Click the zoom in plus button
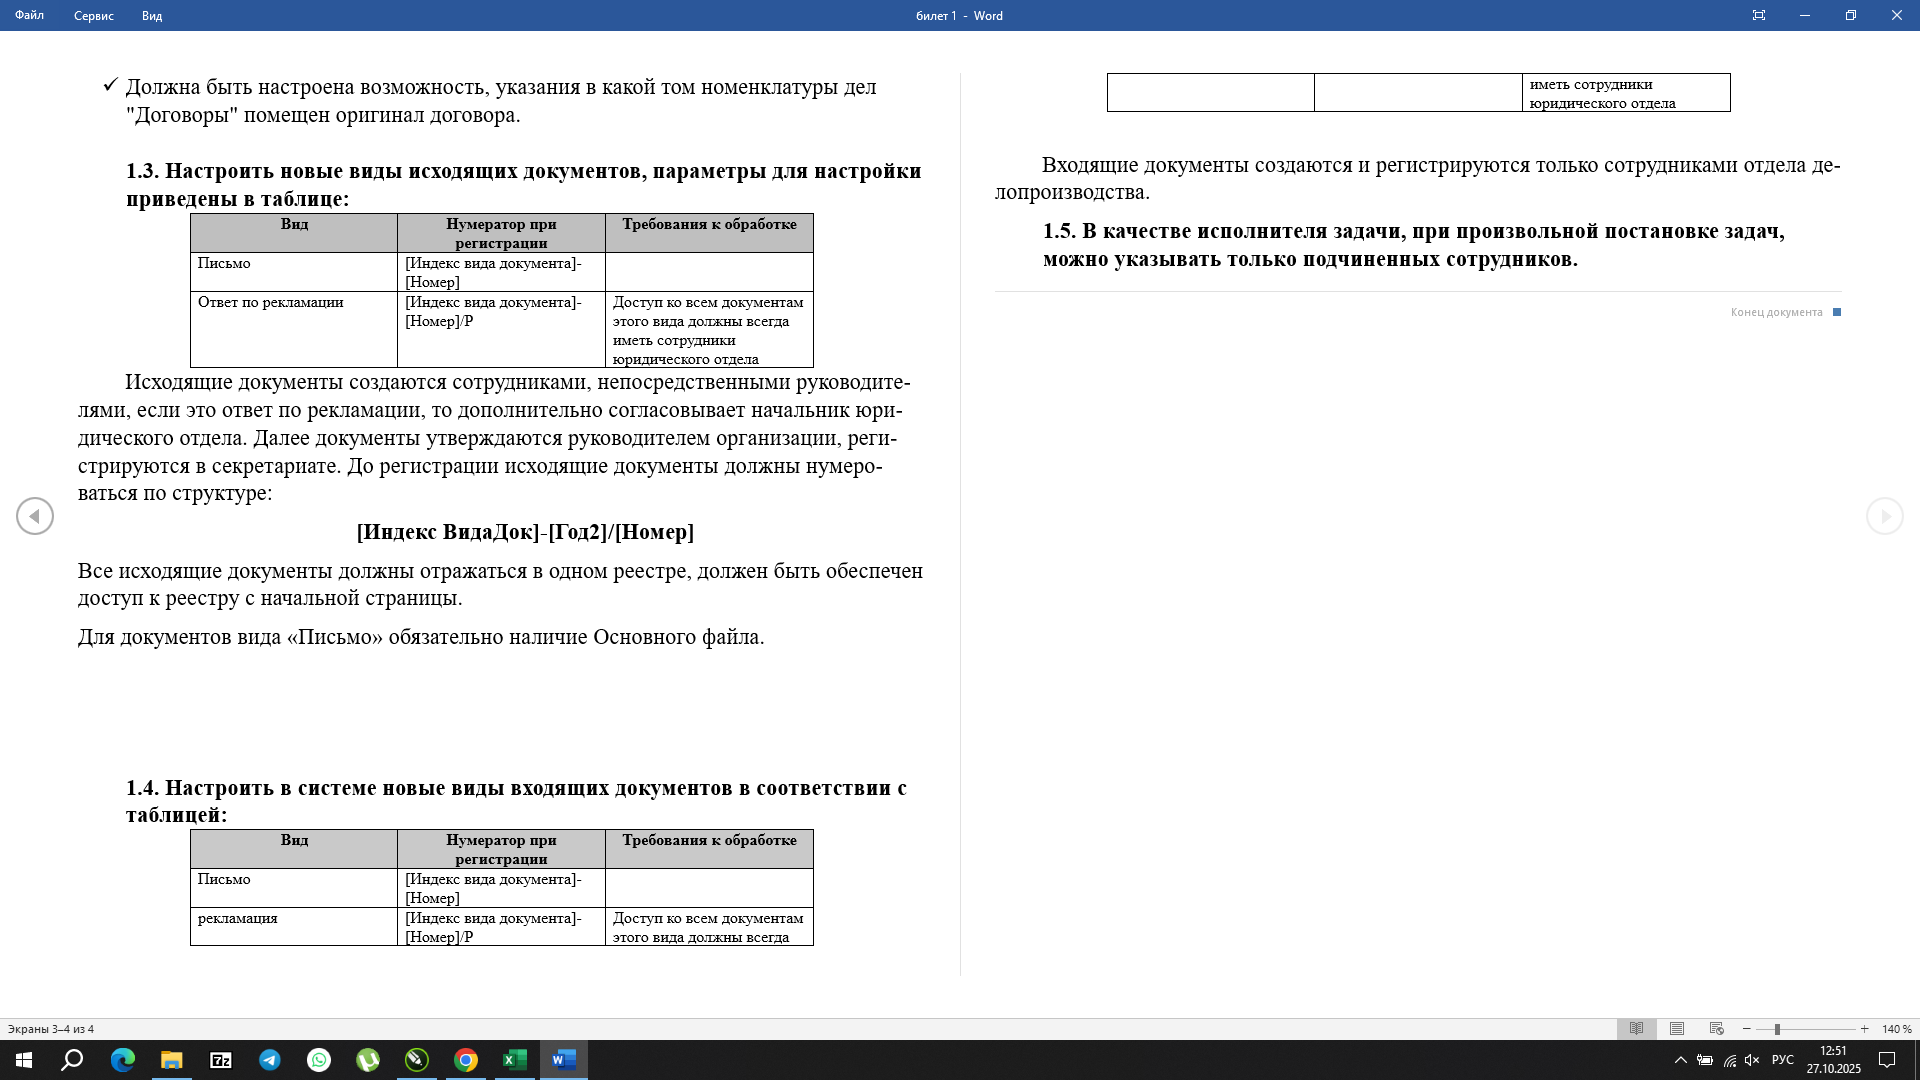The image size is (1920, 1080). click(1864, 1027)
